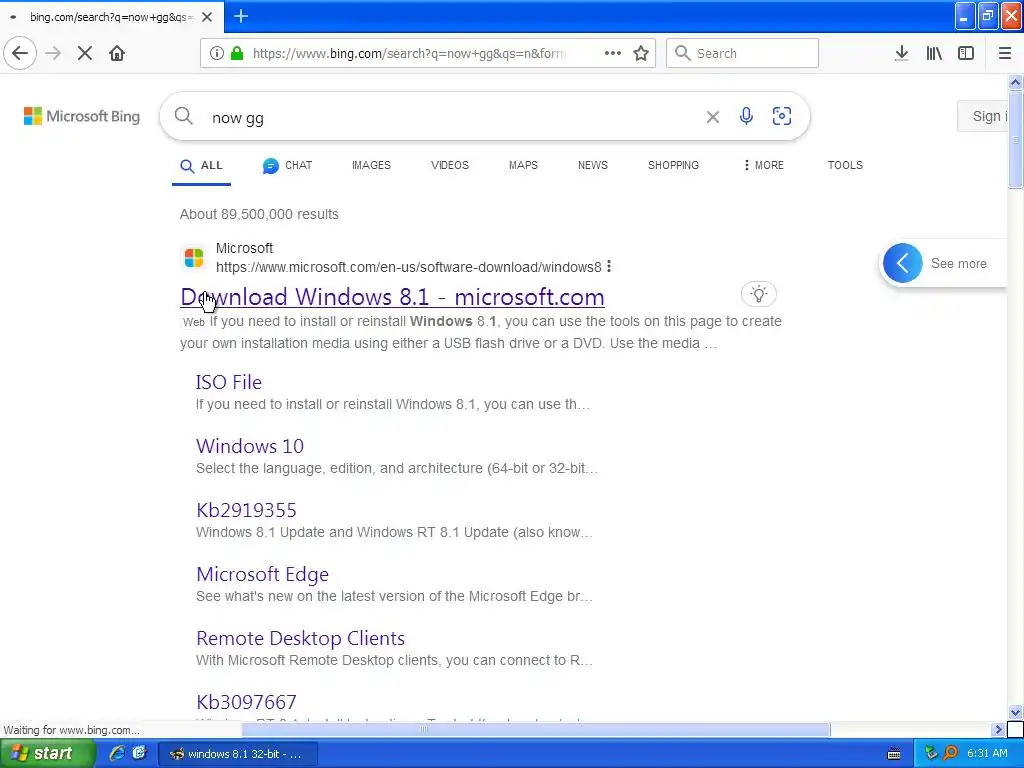
Task: Select the ALL results tab
Action: pyautogui.click(x=201, y=165)
